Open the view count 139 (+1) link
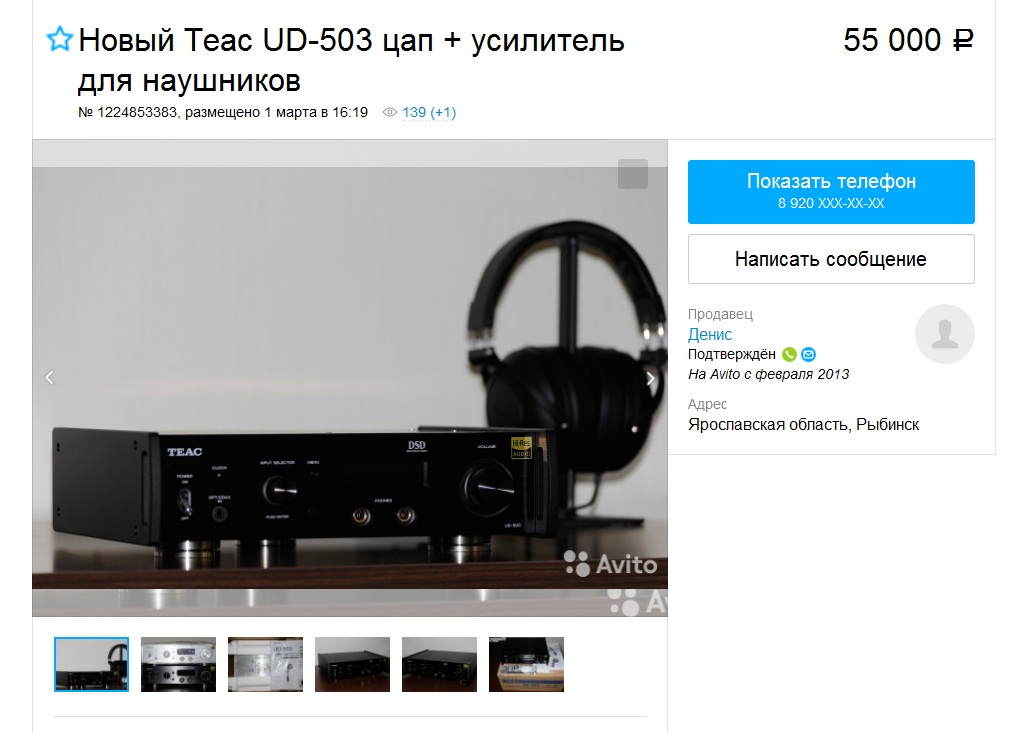1027x733 pixels. 429,113
